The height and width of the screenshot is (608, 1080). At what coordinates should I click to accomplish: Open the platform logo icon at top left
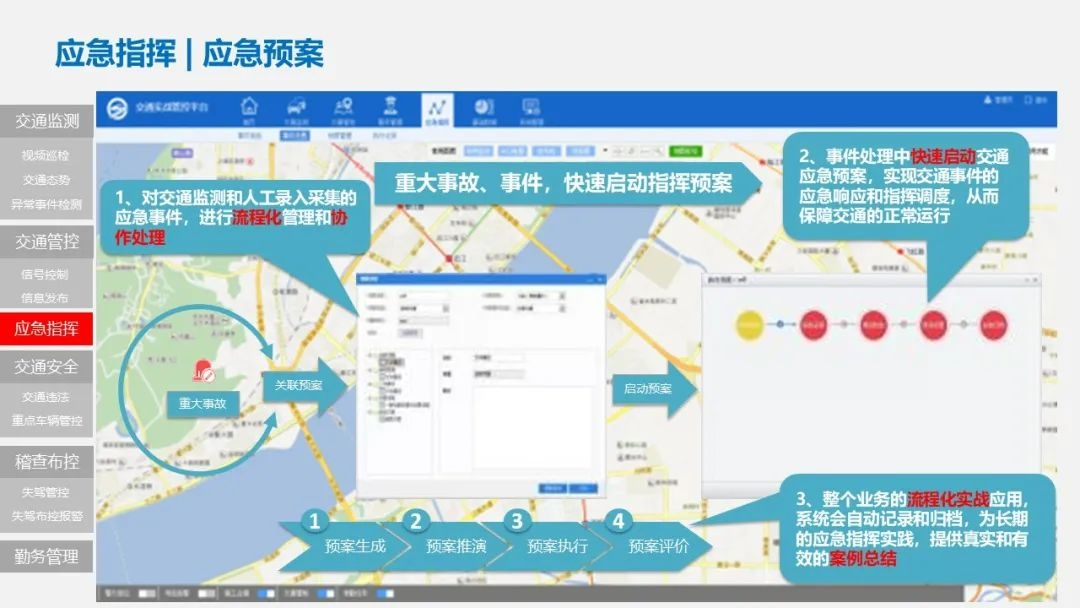coord(117,108)
